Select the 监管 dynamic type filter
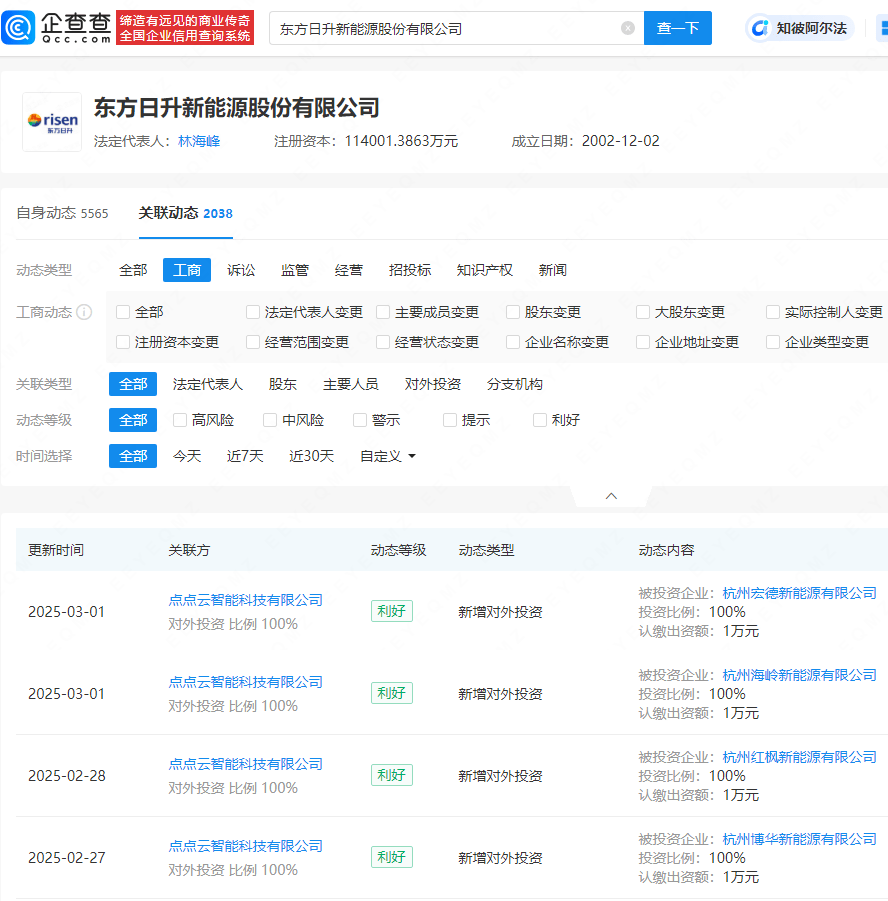The height and width of the screenshot is (901, 888). tap(295, 270)
